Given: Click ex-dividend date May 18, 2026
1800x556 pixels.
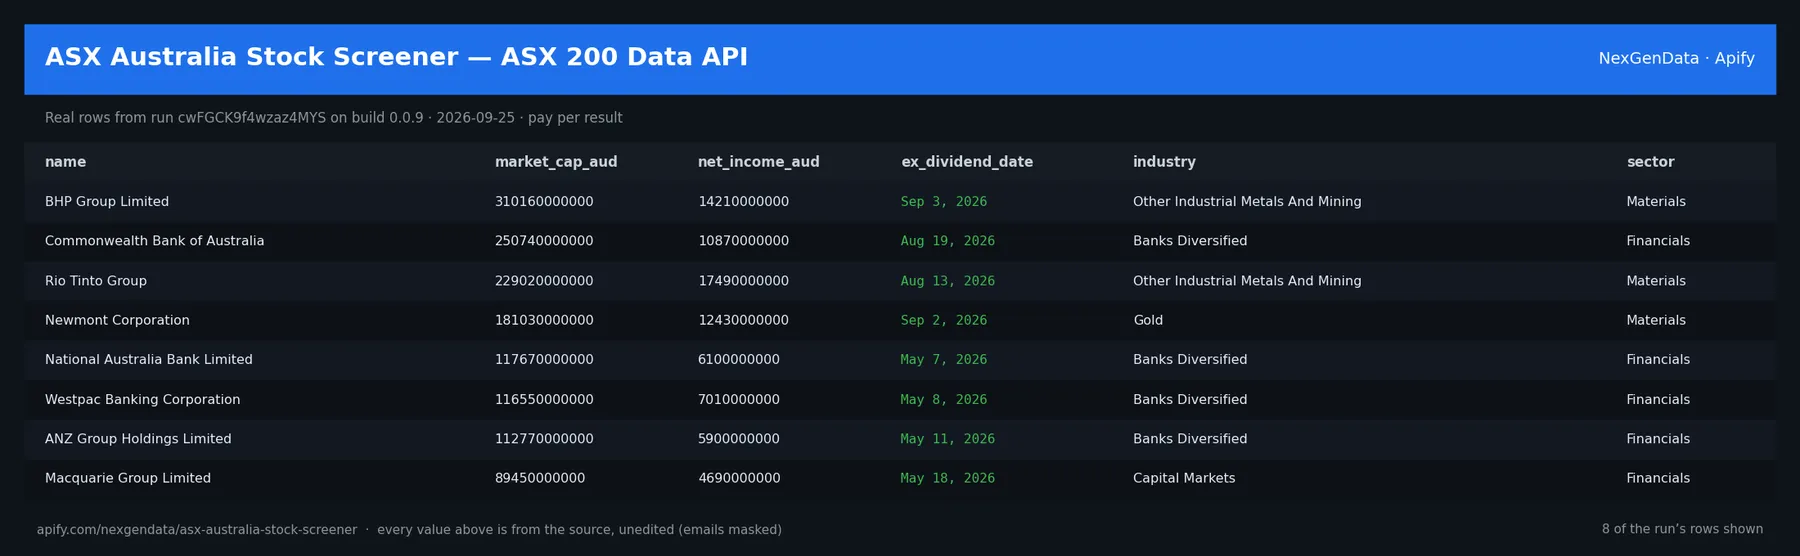Looking at the screenshot, I should coord(948,478).
